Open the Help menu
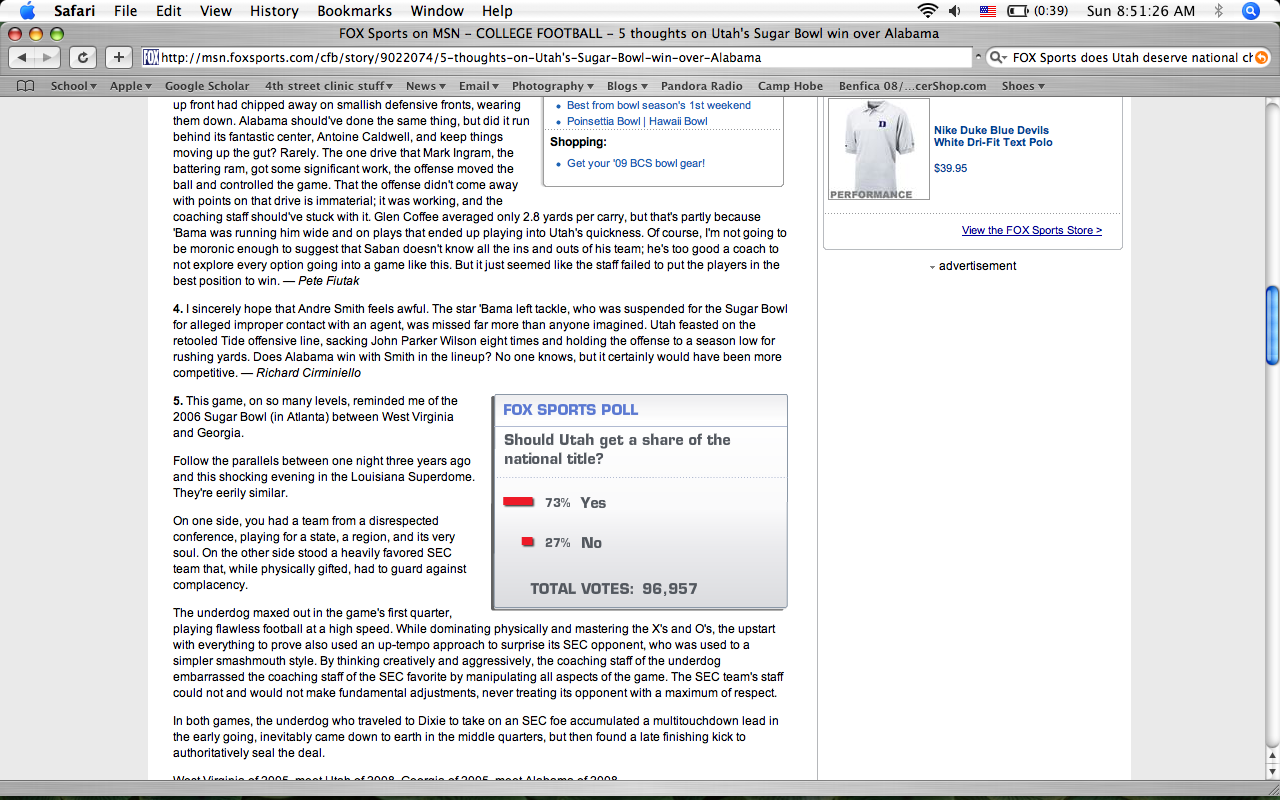Viewport: 1280px width, 800px height. 497,11
